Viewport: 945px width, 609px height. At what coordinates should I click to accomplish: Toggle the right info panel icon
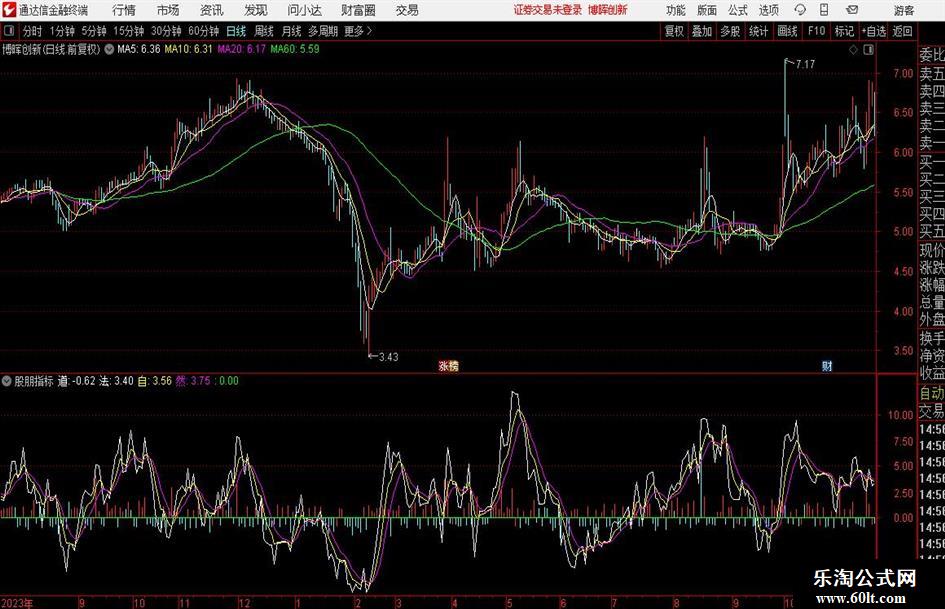coord(868,50)
